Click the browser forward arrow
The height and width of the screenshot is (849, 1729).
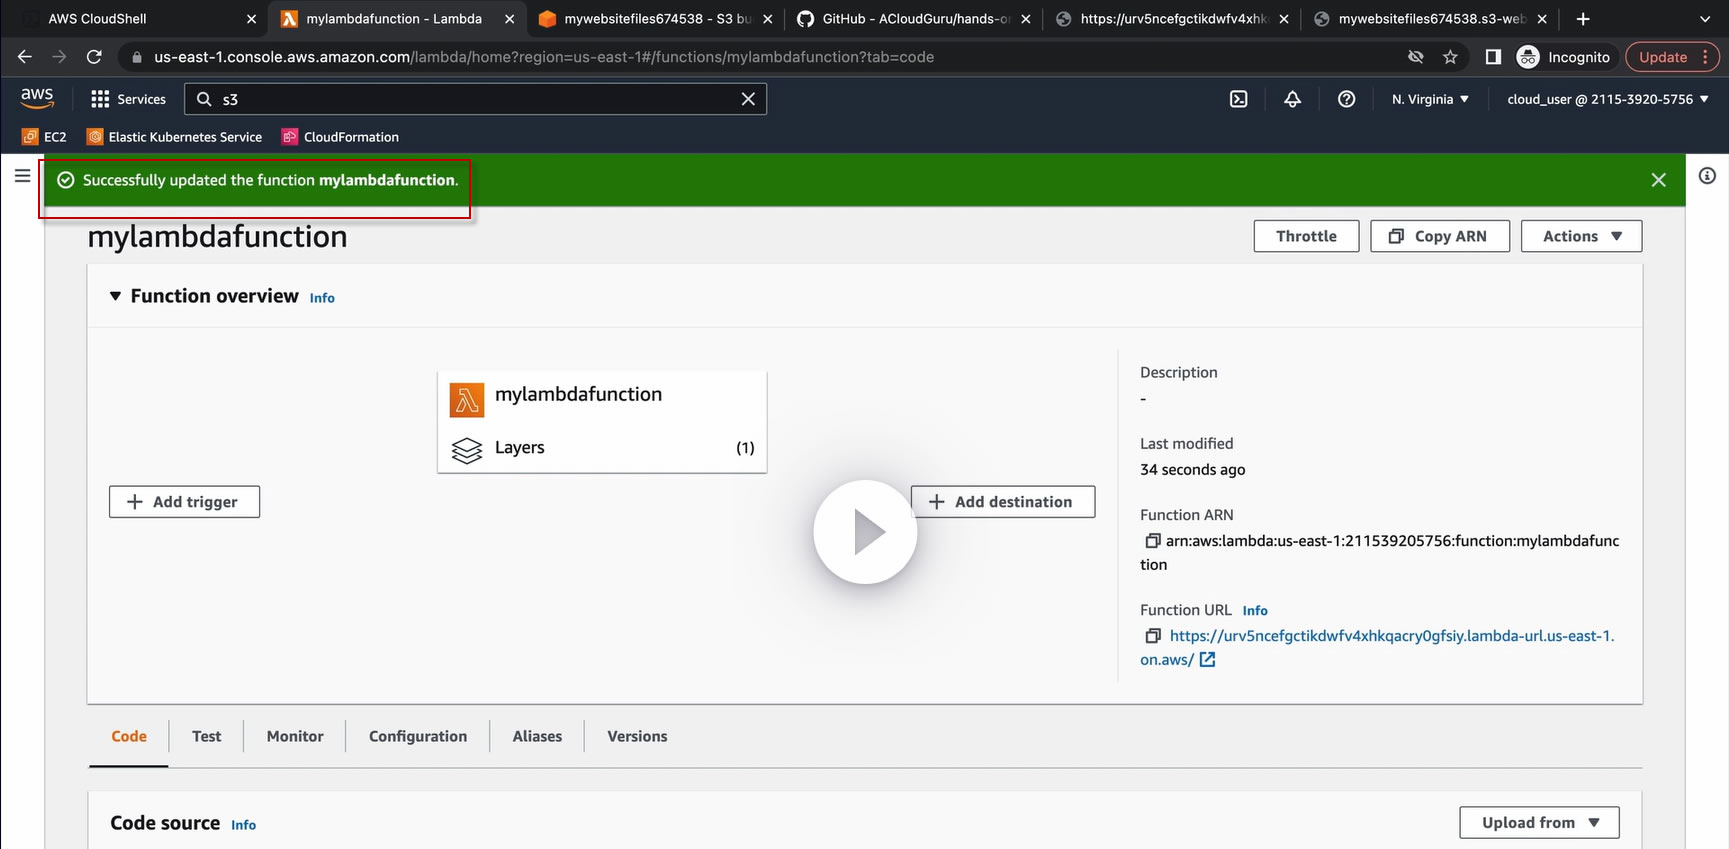59,57
